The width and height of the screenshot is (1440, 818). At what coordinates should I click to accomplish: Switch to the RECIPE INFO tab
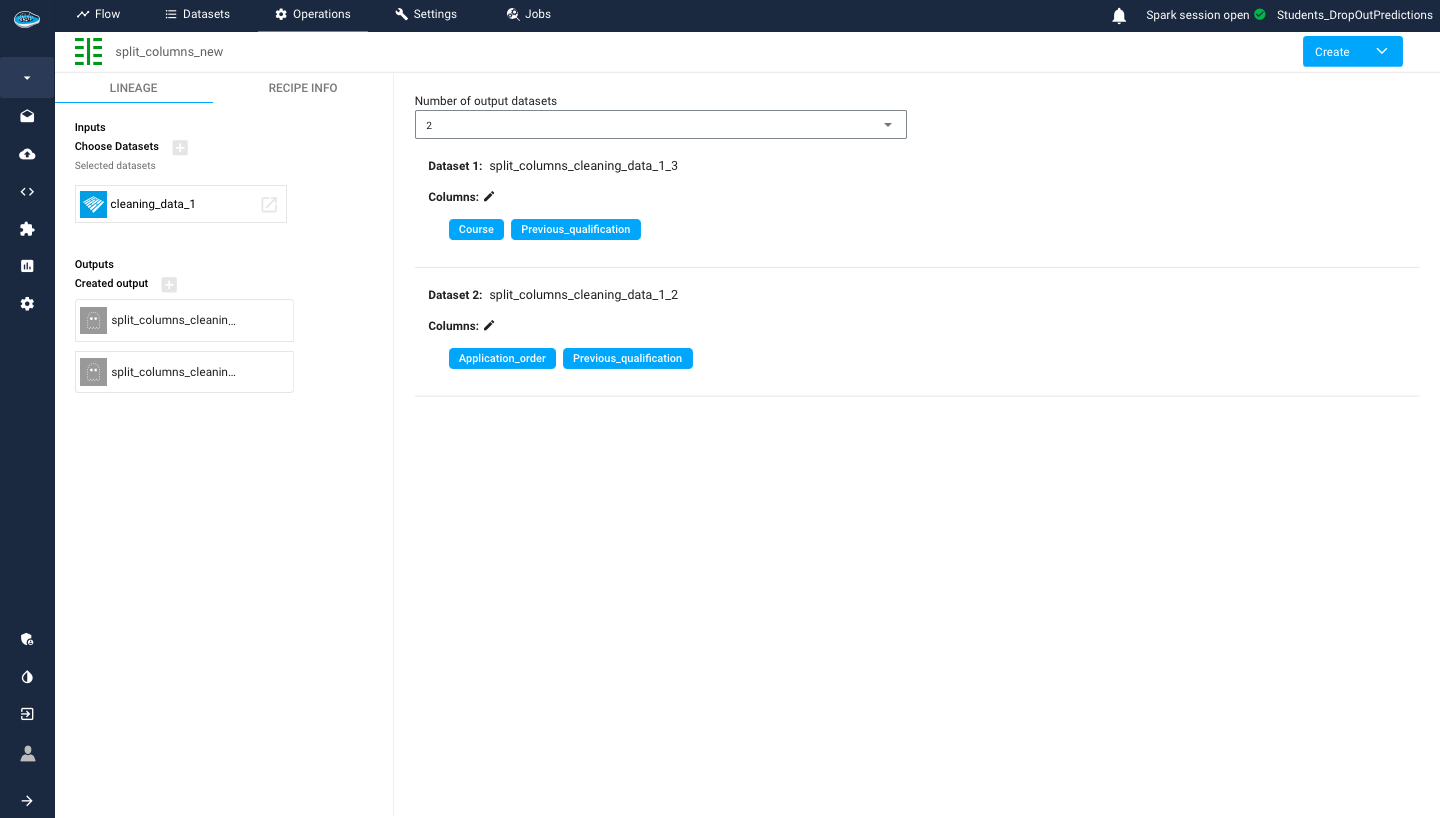302,88
